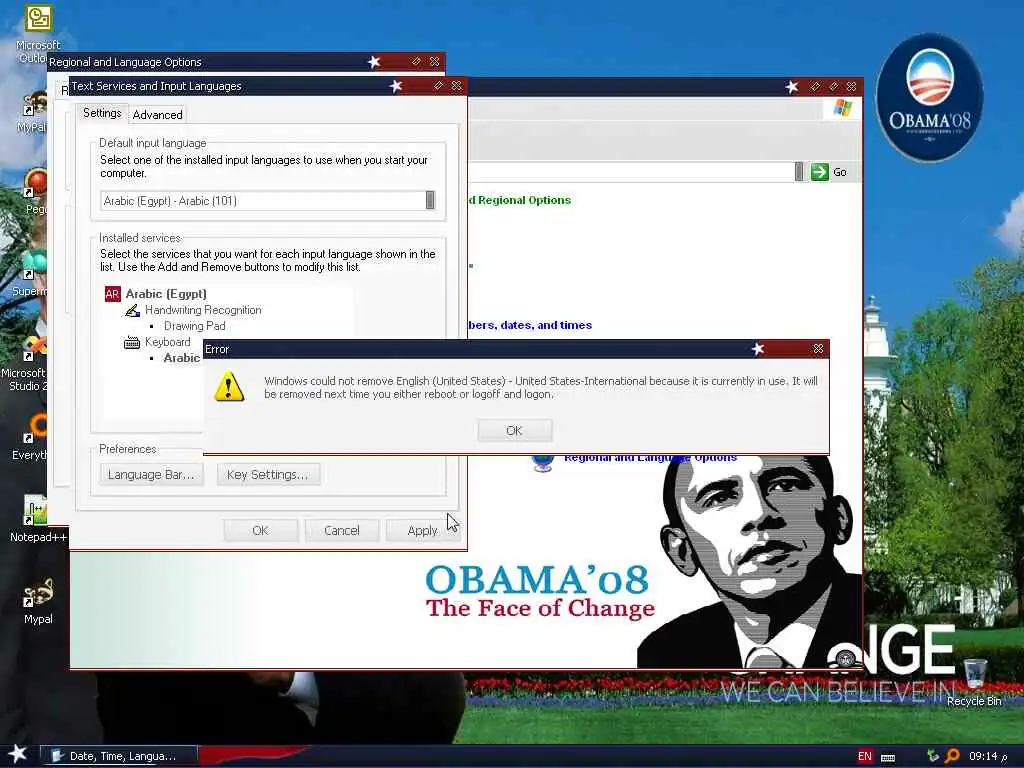Click the Control Panel address bar field

(x=630, y=172)
